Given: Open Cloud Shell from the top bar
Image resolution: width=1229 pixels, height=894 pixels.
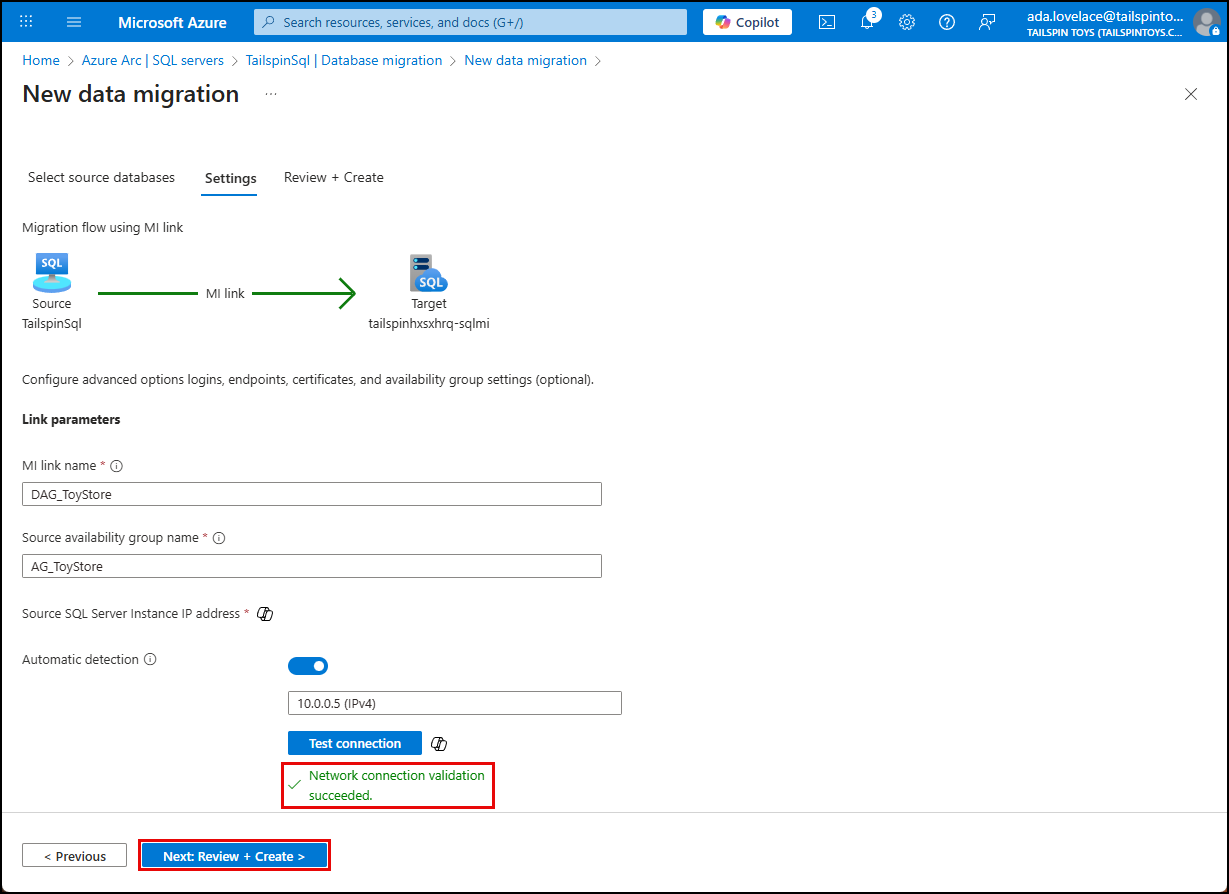Looking at the screenshot, I should tap(827, 22).
